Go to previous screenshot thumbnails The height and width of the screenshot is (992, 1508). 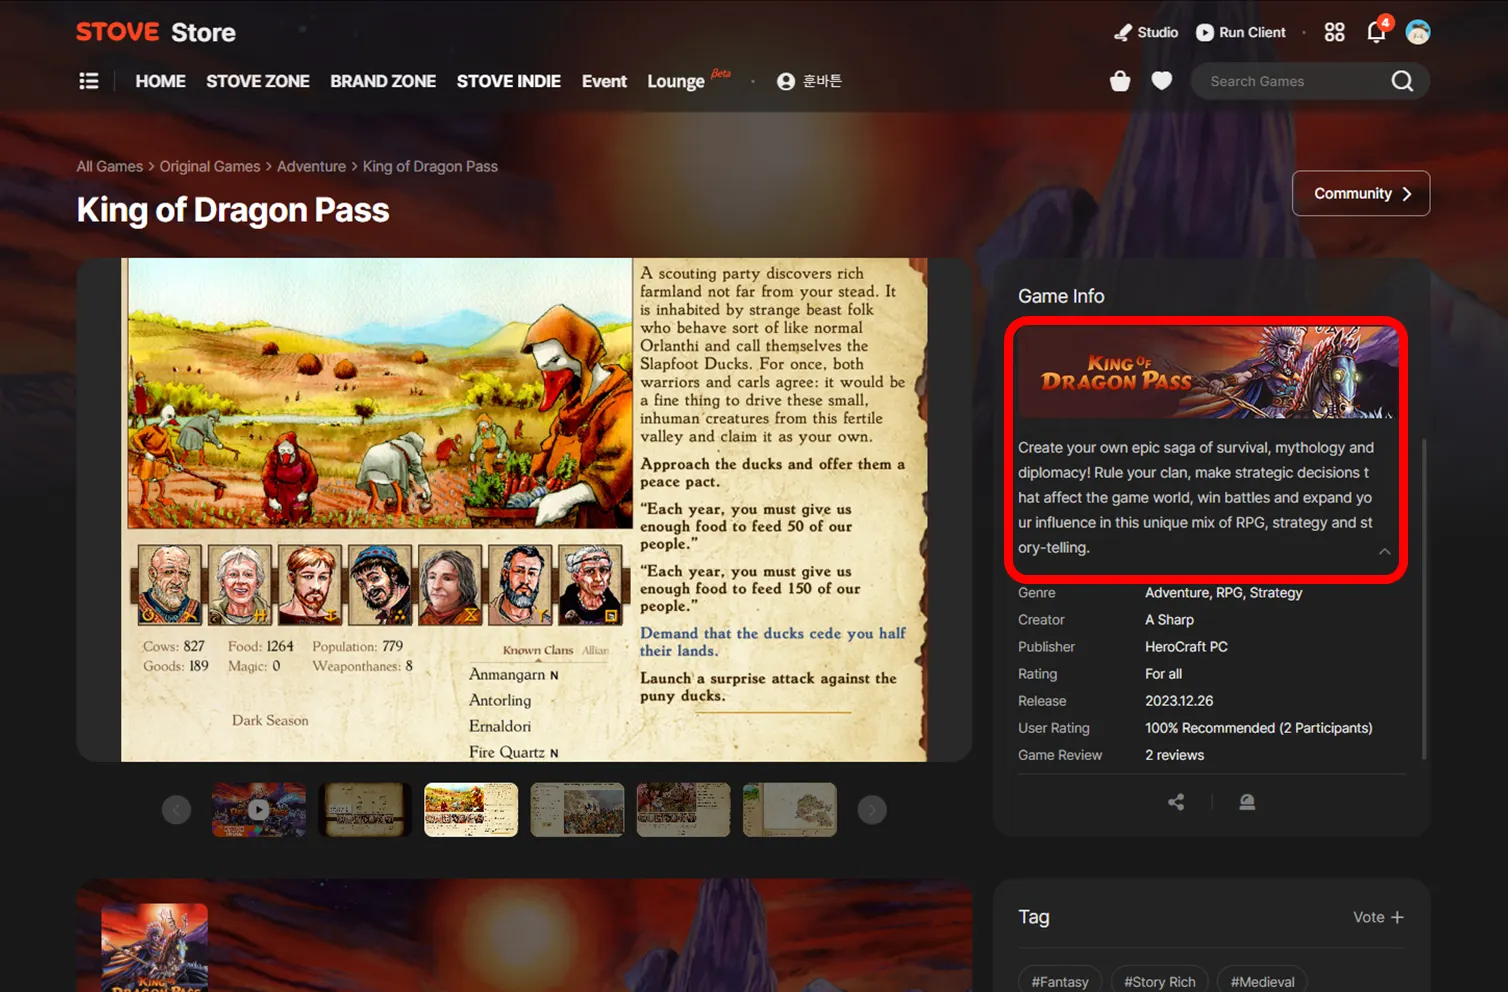tap(176, 810)
